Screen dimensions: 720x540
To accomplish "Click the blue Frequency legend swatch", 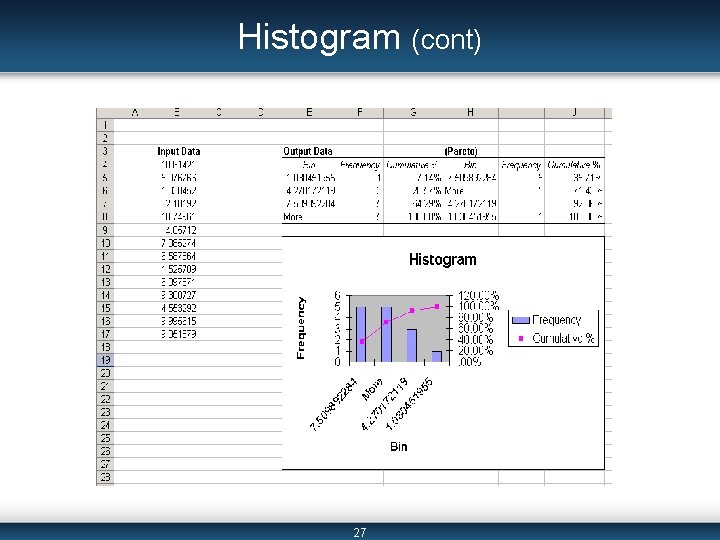I will pyautogui.click(x=521, y=320).
